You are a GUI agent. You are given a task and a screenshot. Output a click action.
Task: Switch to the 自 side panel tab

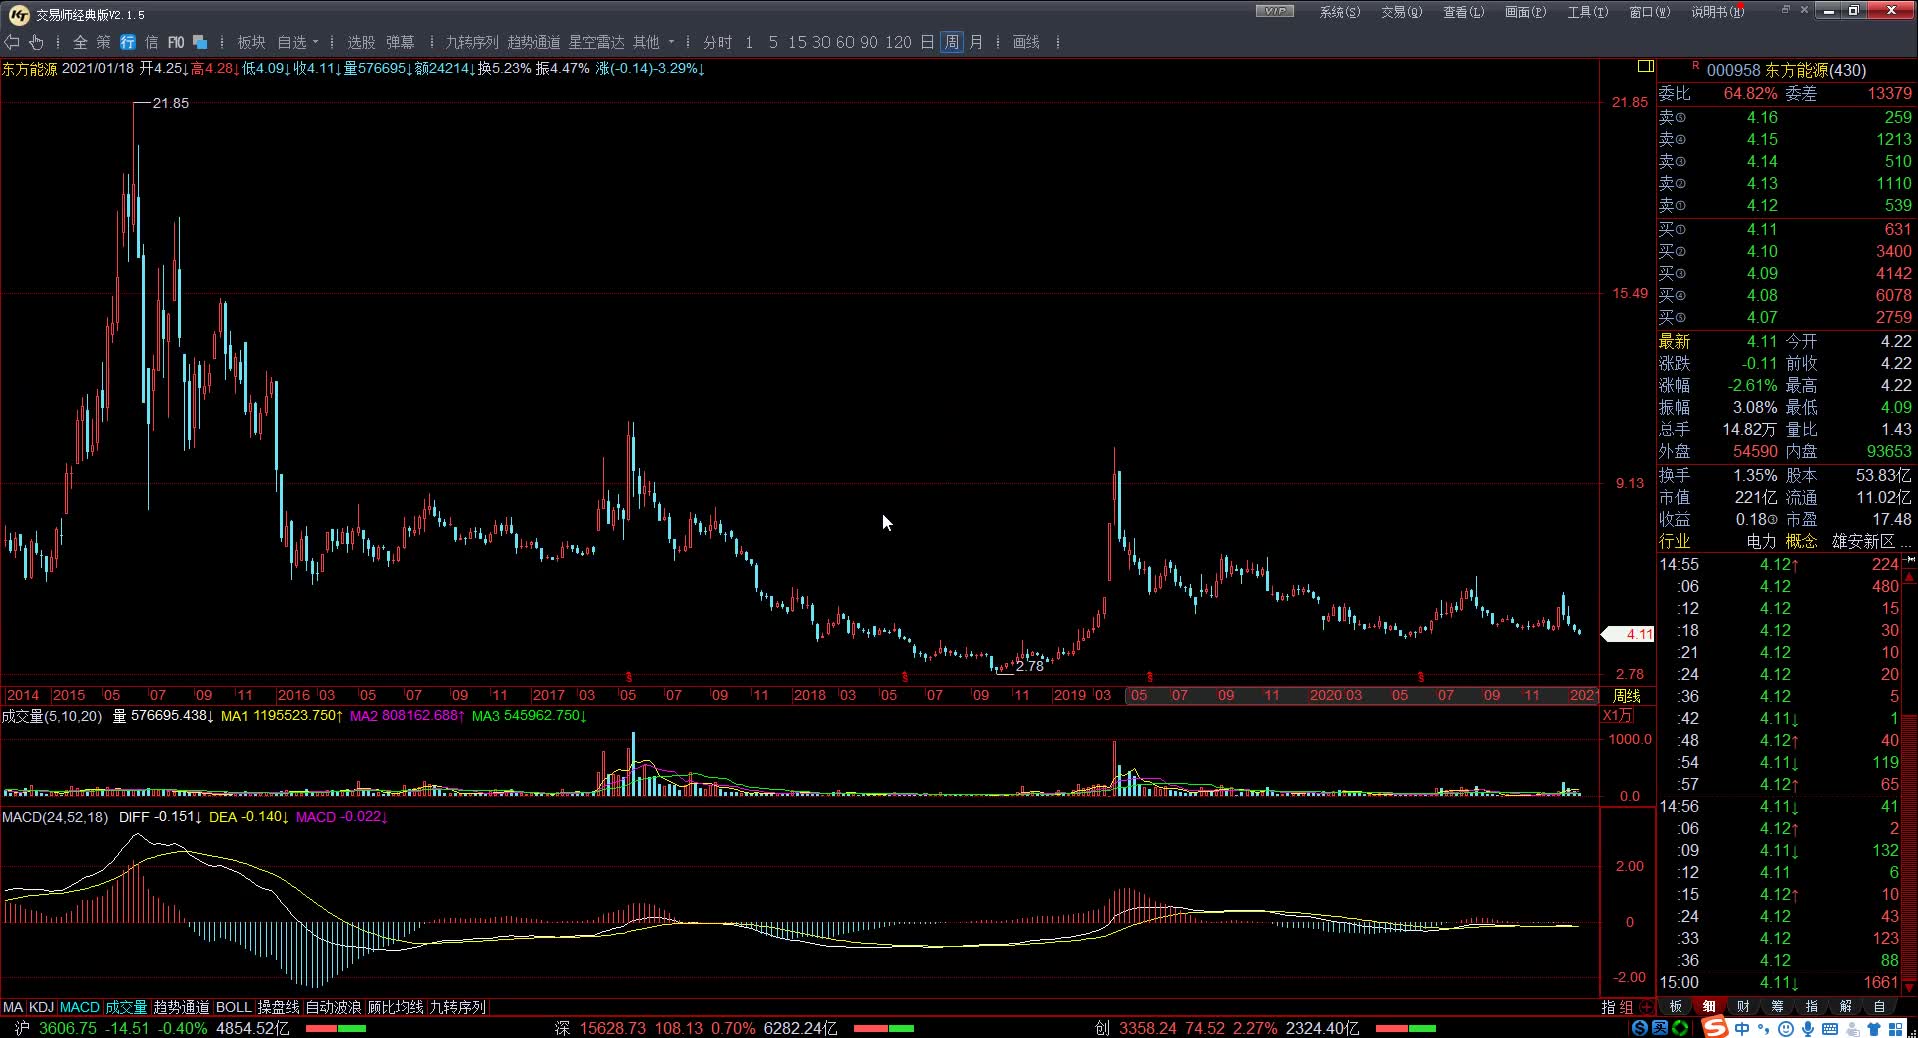pos(1879,1007)
